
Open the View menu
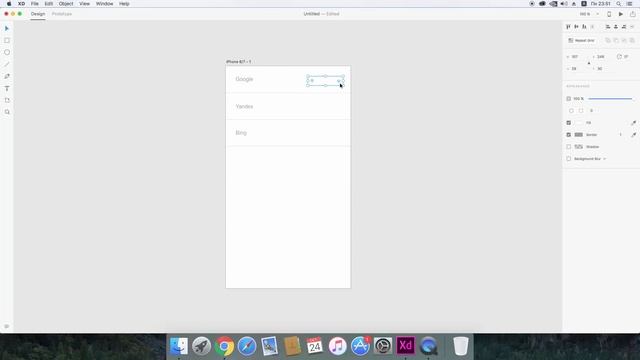tap(84, 4)
